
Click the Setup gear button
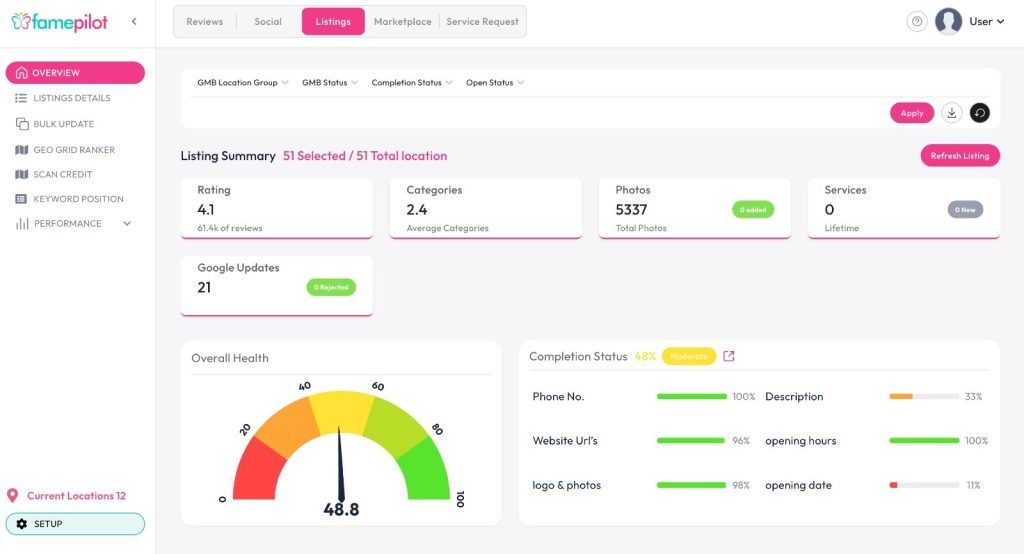(x=75, y=524)
